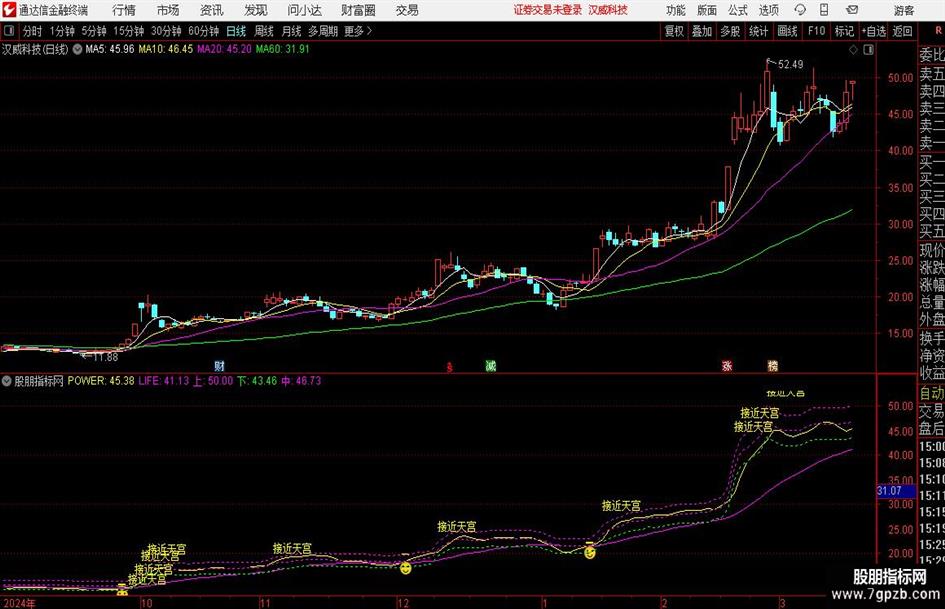Click the 11.88 low price label
Viewport: 945px width, 609px height.
(106, 357)
